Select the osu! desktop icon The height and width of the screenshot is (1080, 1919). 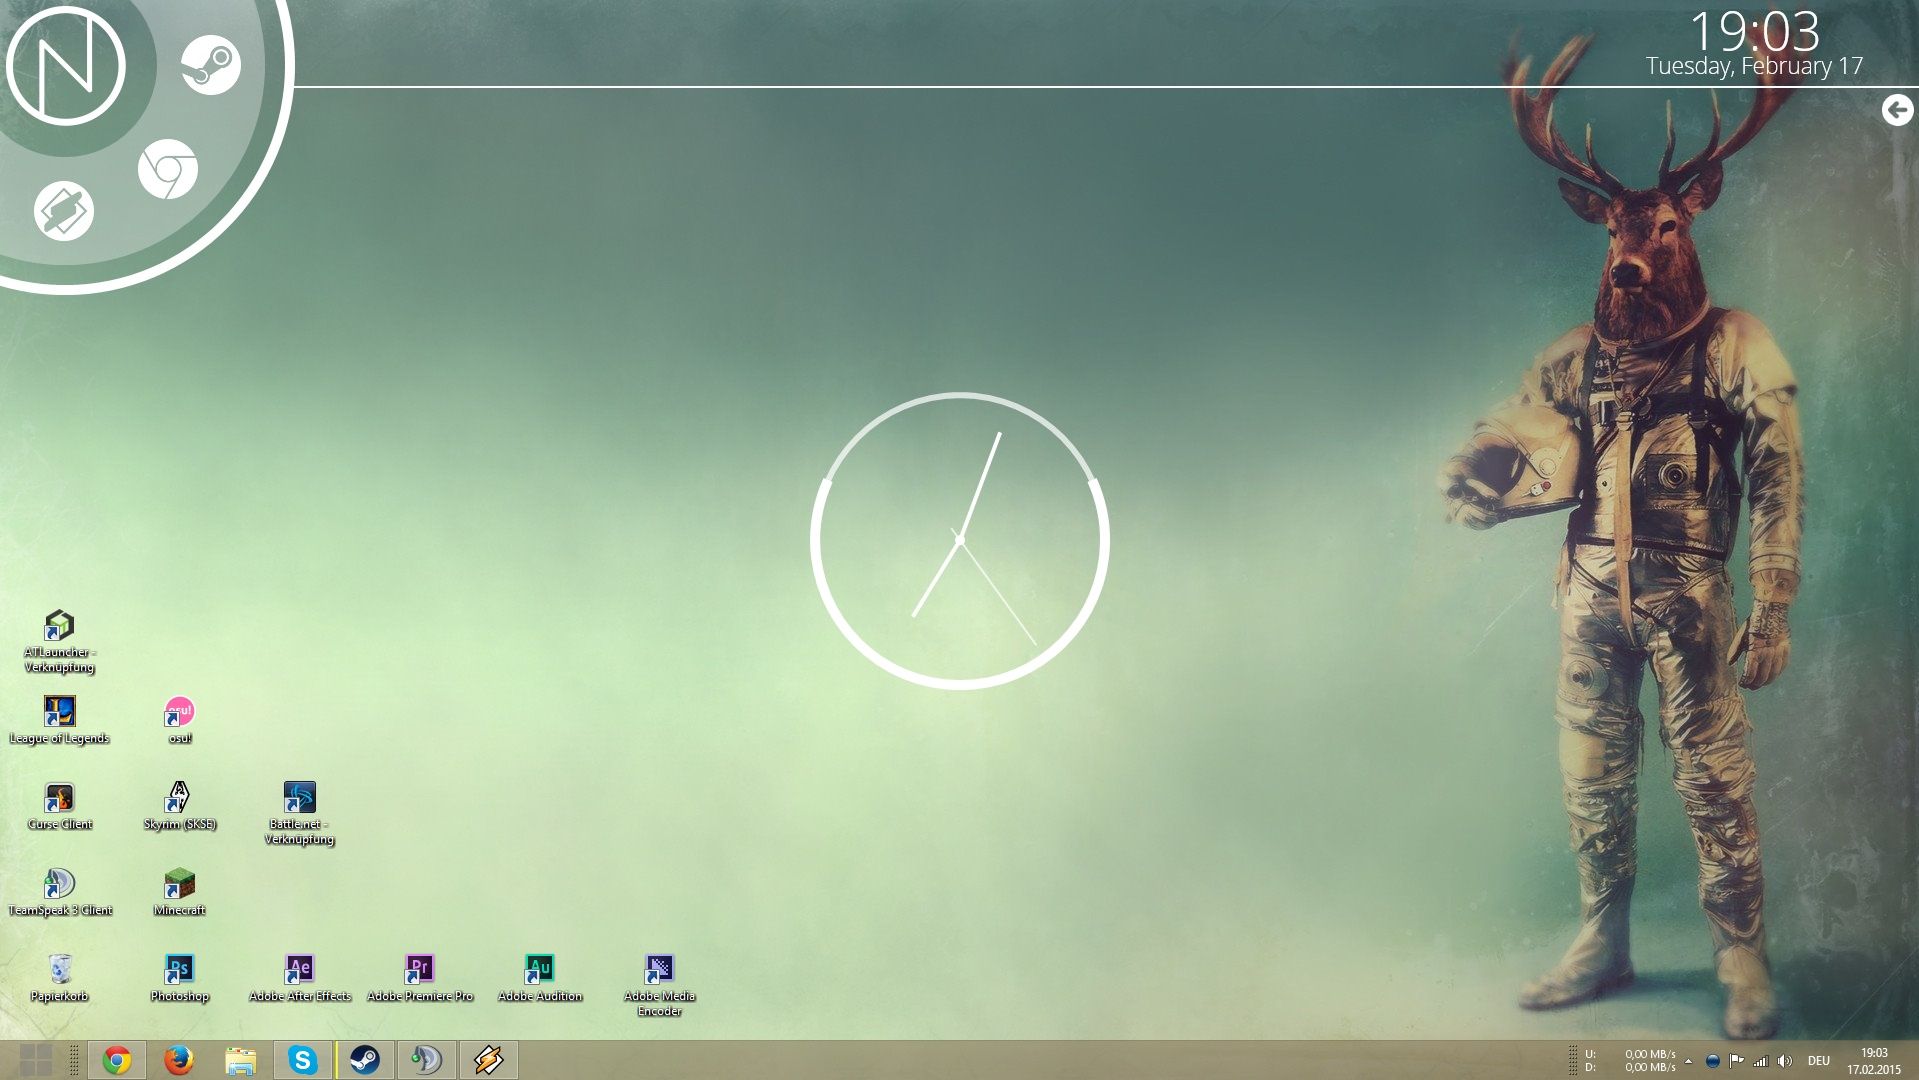pyautogui.click(x=179, y=712)
